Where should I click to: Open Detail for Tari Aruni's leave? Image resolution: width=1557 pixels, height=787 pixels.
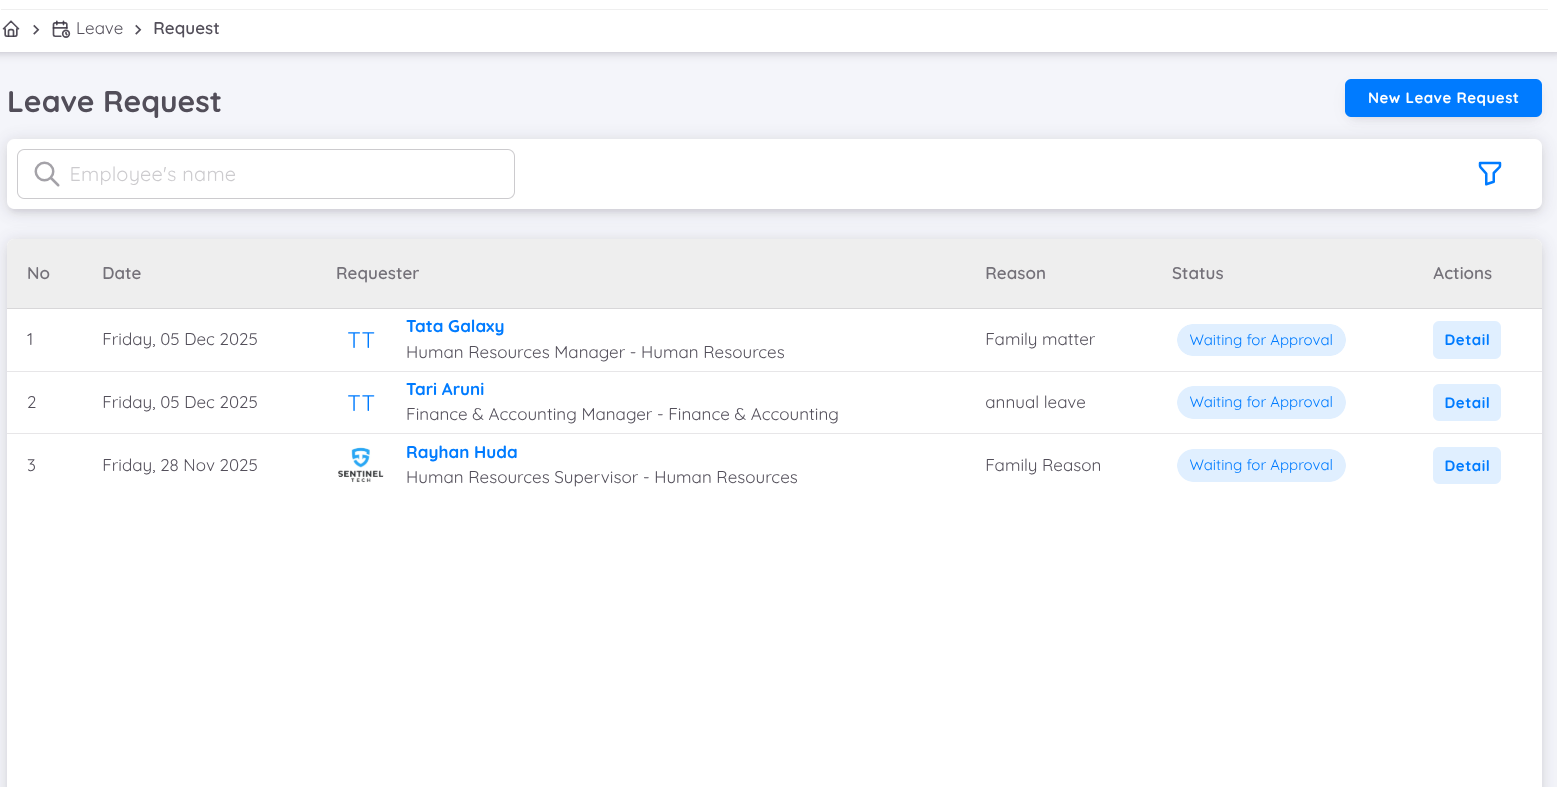click(1466, 402)
